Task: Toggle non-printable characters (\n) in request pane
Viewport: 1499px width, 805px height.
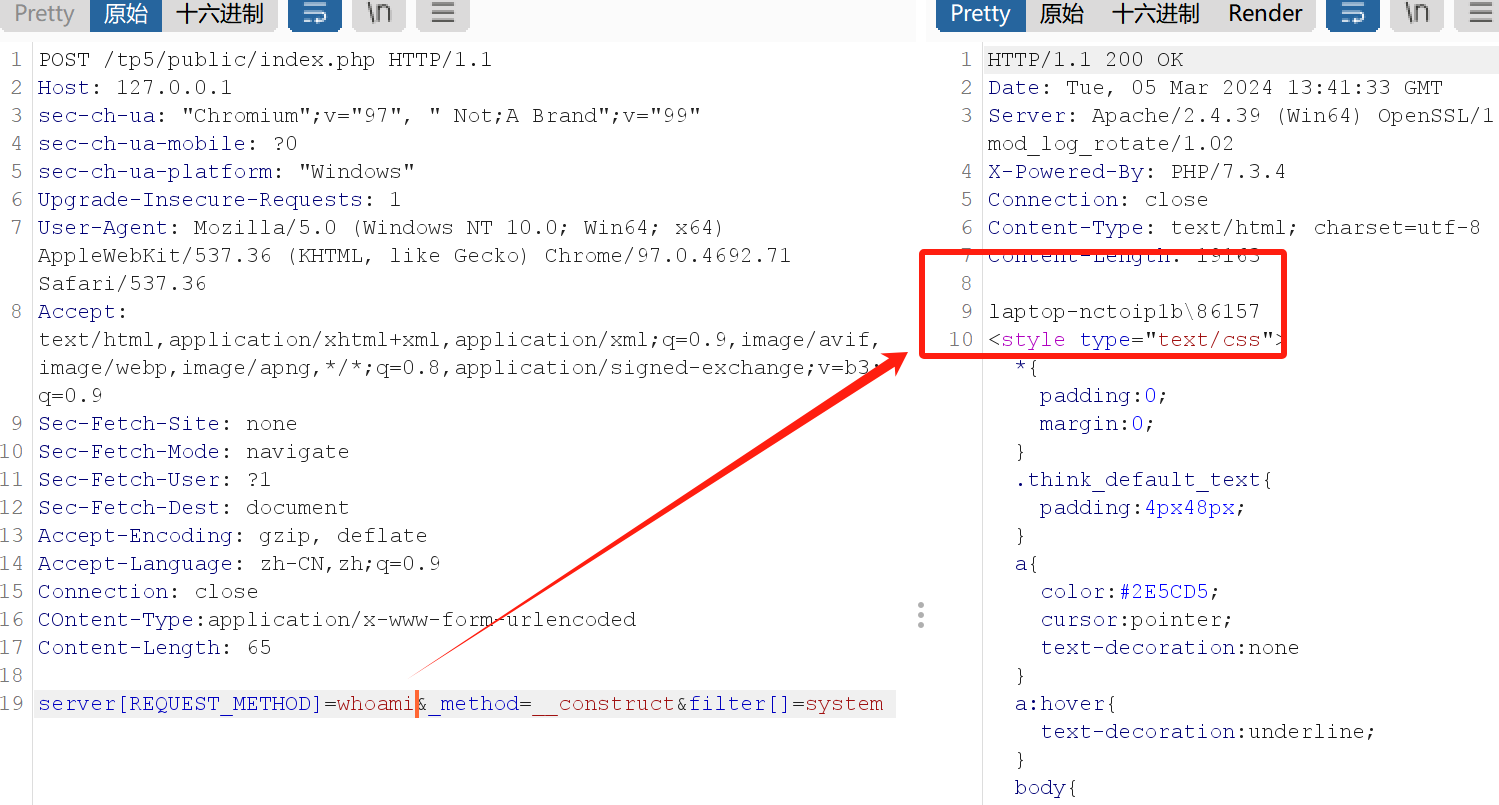Action: pos(379,13)
